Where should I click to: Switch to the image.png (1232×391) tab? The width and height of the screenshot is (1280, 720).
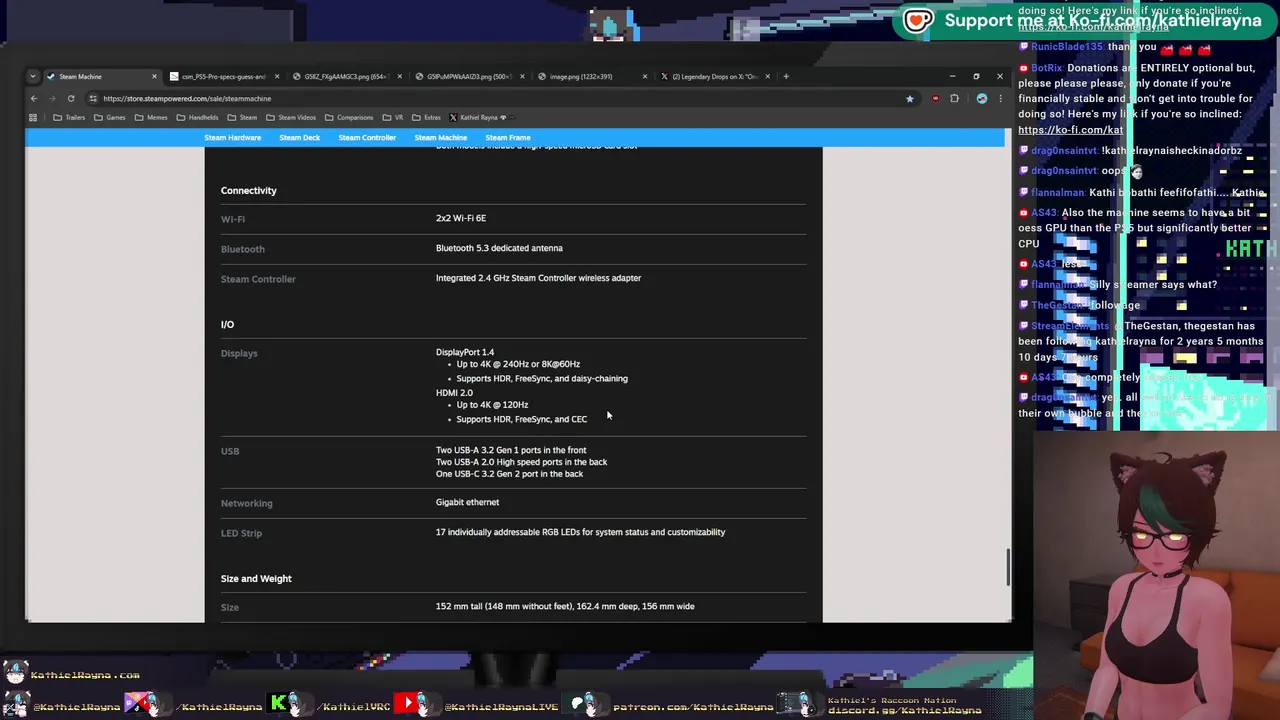[592, 76]
